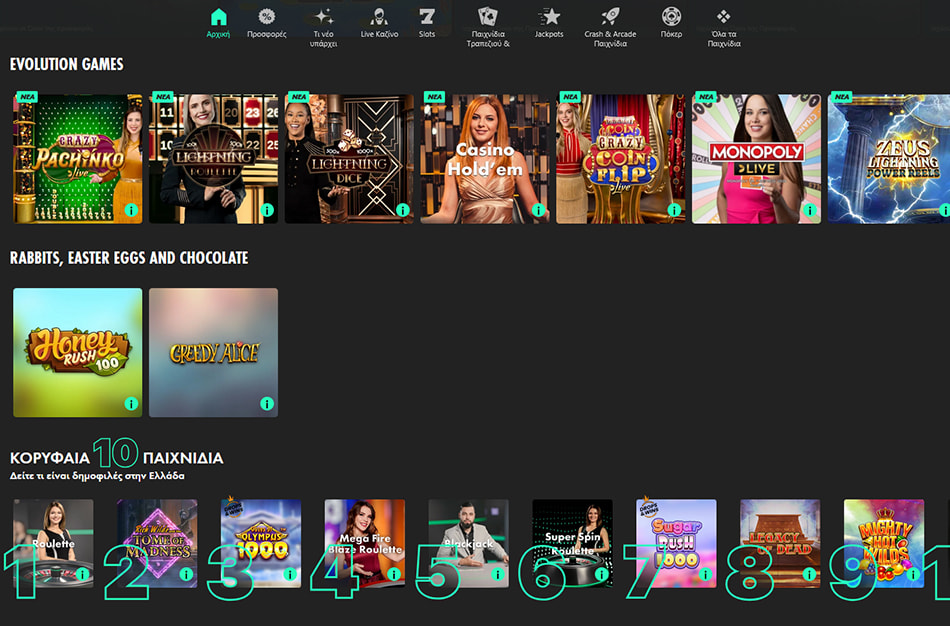Show info for Greedy Alice

pyautogui.click(x=267, y=404)
